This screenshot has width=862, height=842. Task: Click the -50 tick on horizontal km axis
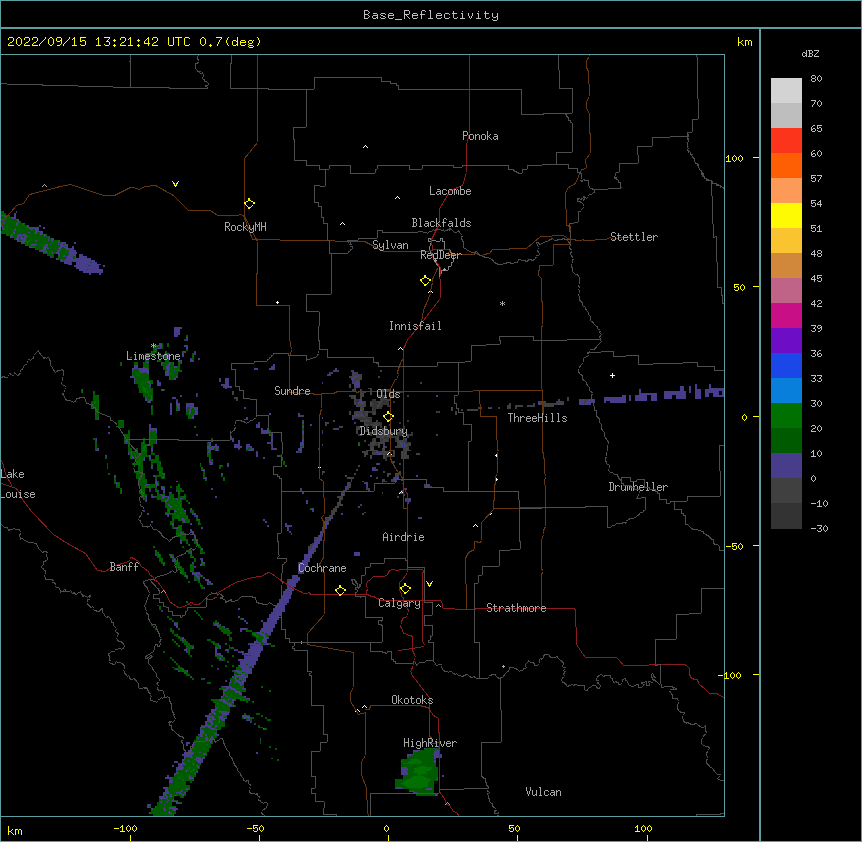(255, 828)
